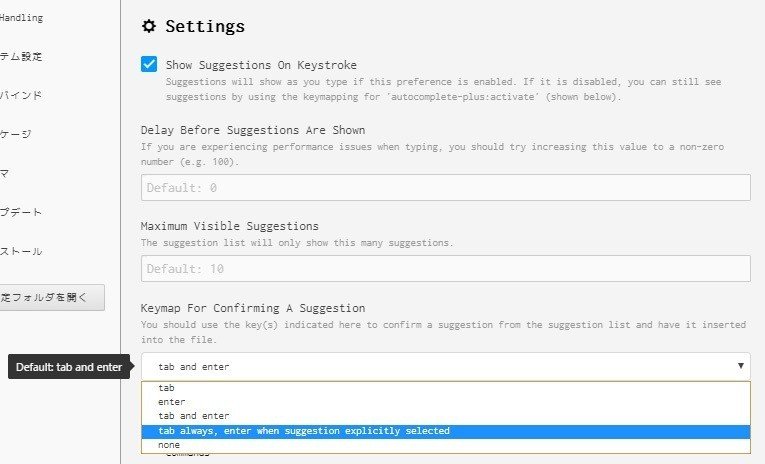Click the Delay Before Suggestions input field
Viewport: 765px width, 464px height.
coord(445,187)
